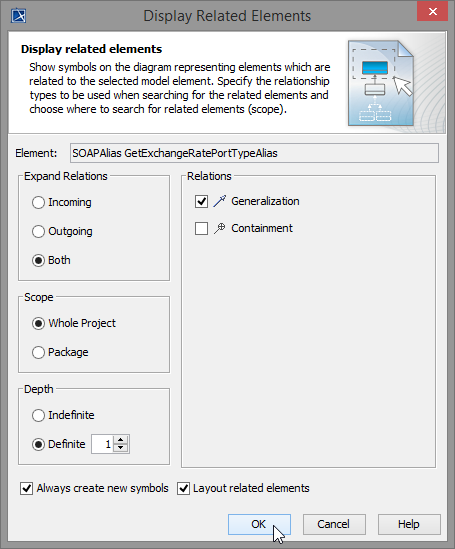Open Help for this dialog

click(x=409, y=524)
